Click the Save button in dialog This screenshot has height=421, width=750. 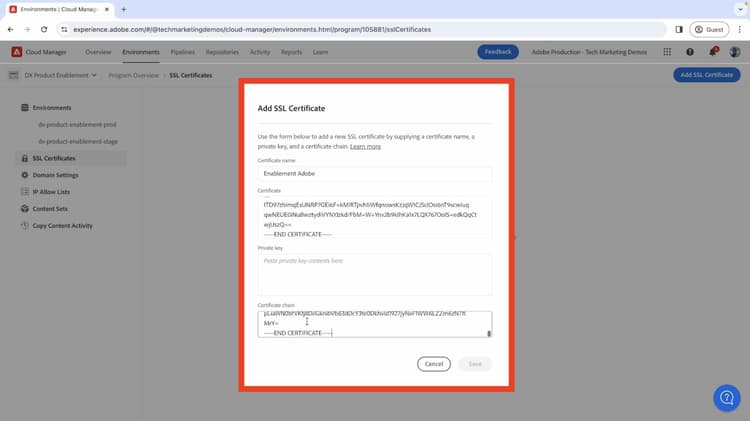[x=474, y=364]
